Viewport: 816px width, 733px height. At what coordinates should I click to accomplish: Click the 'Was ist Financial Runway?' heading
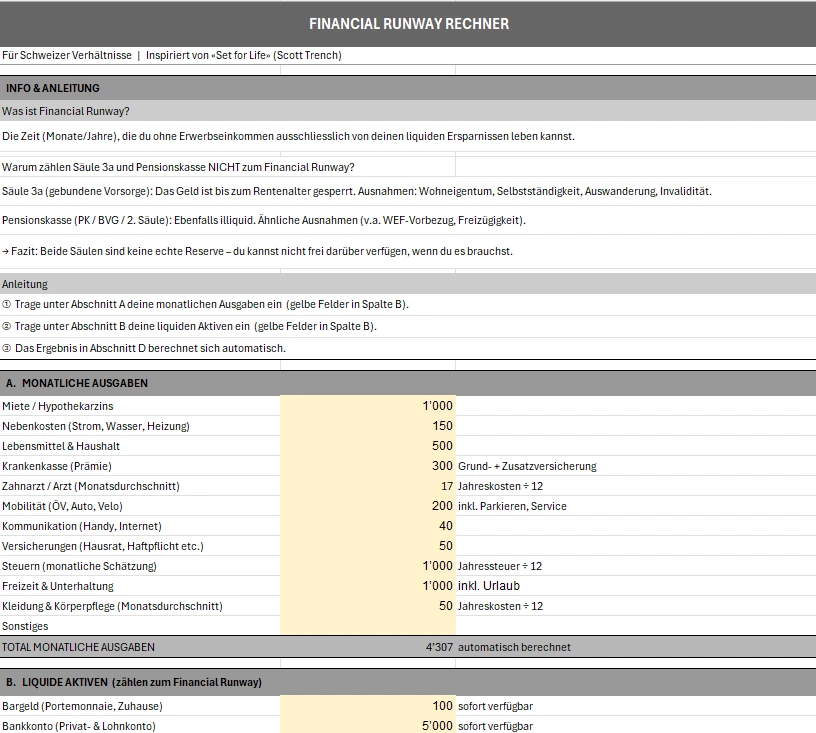[66, 111]
